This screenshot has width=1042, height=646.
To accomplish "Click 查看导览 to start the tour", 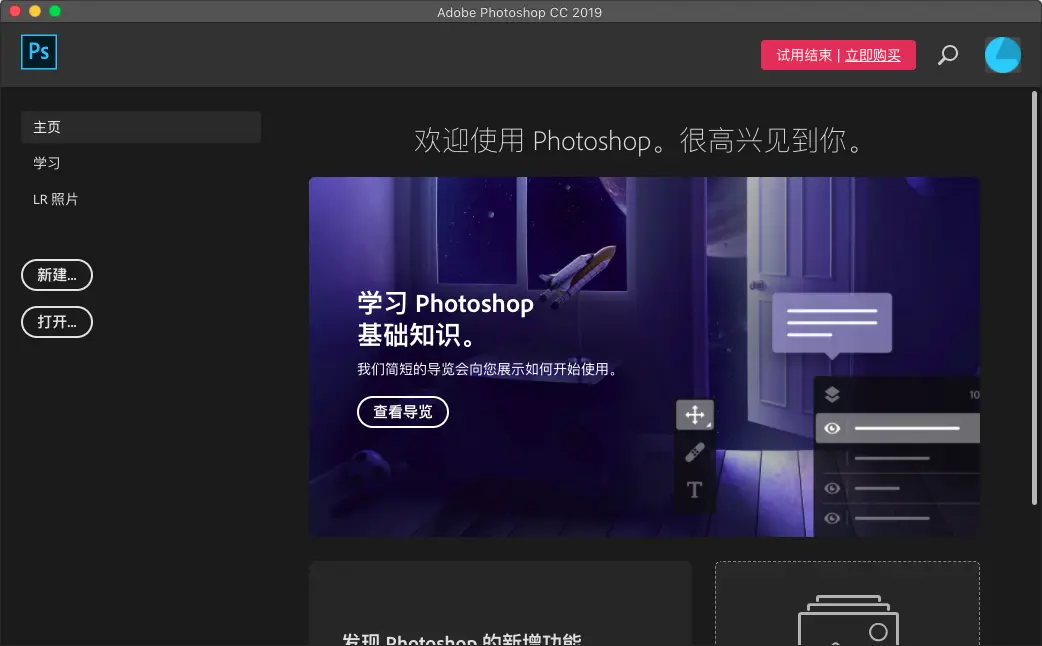I will point(403,412).
